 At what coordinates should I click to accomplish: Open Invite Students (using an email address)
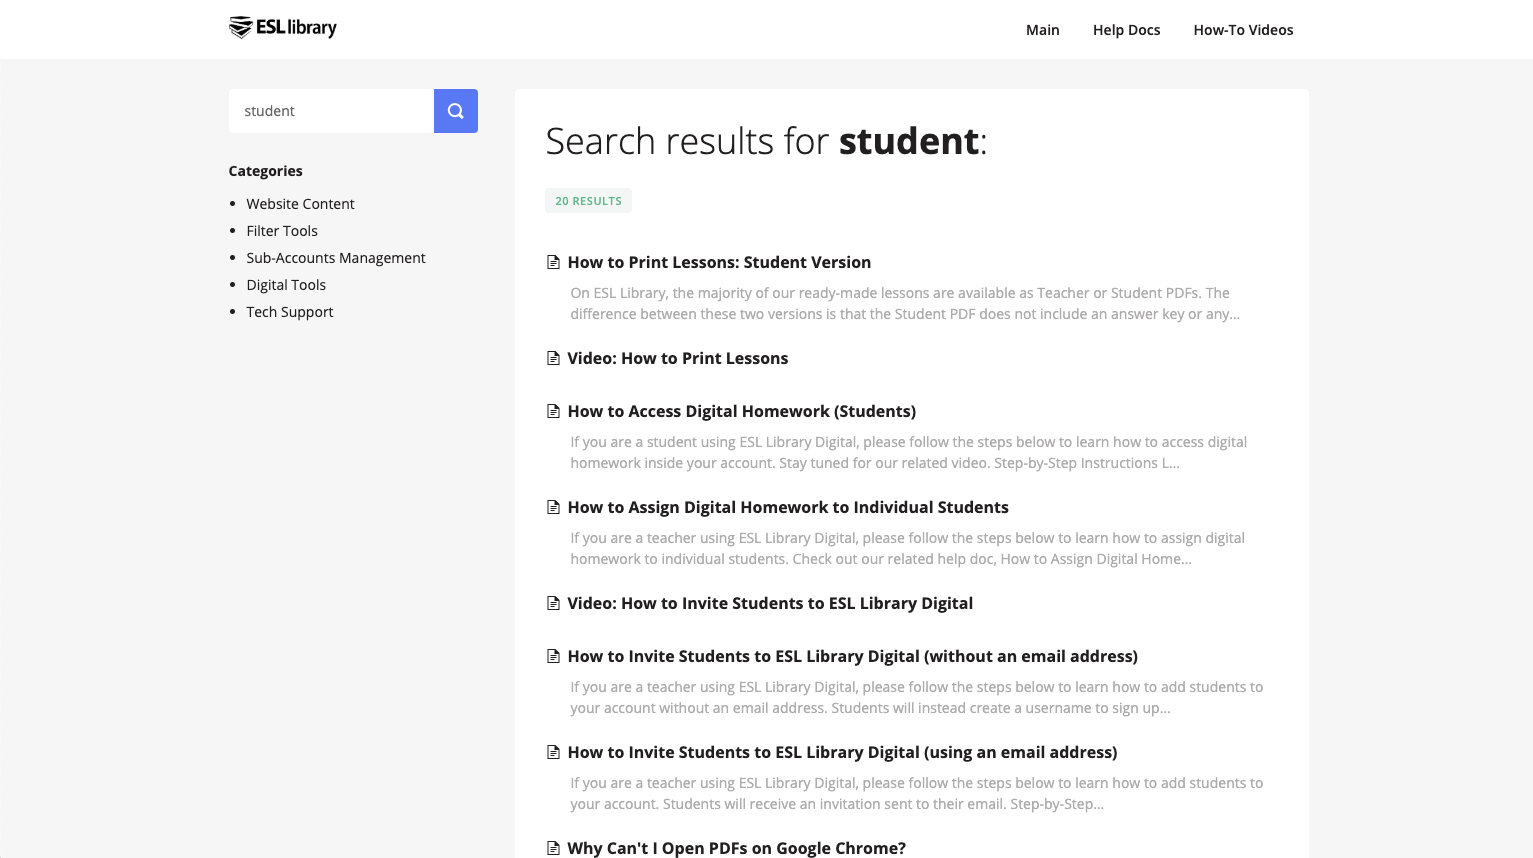click(x=843, y=752)
